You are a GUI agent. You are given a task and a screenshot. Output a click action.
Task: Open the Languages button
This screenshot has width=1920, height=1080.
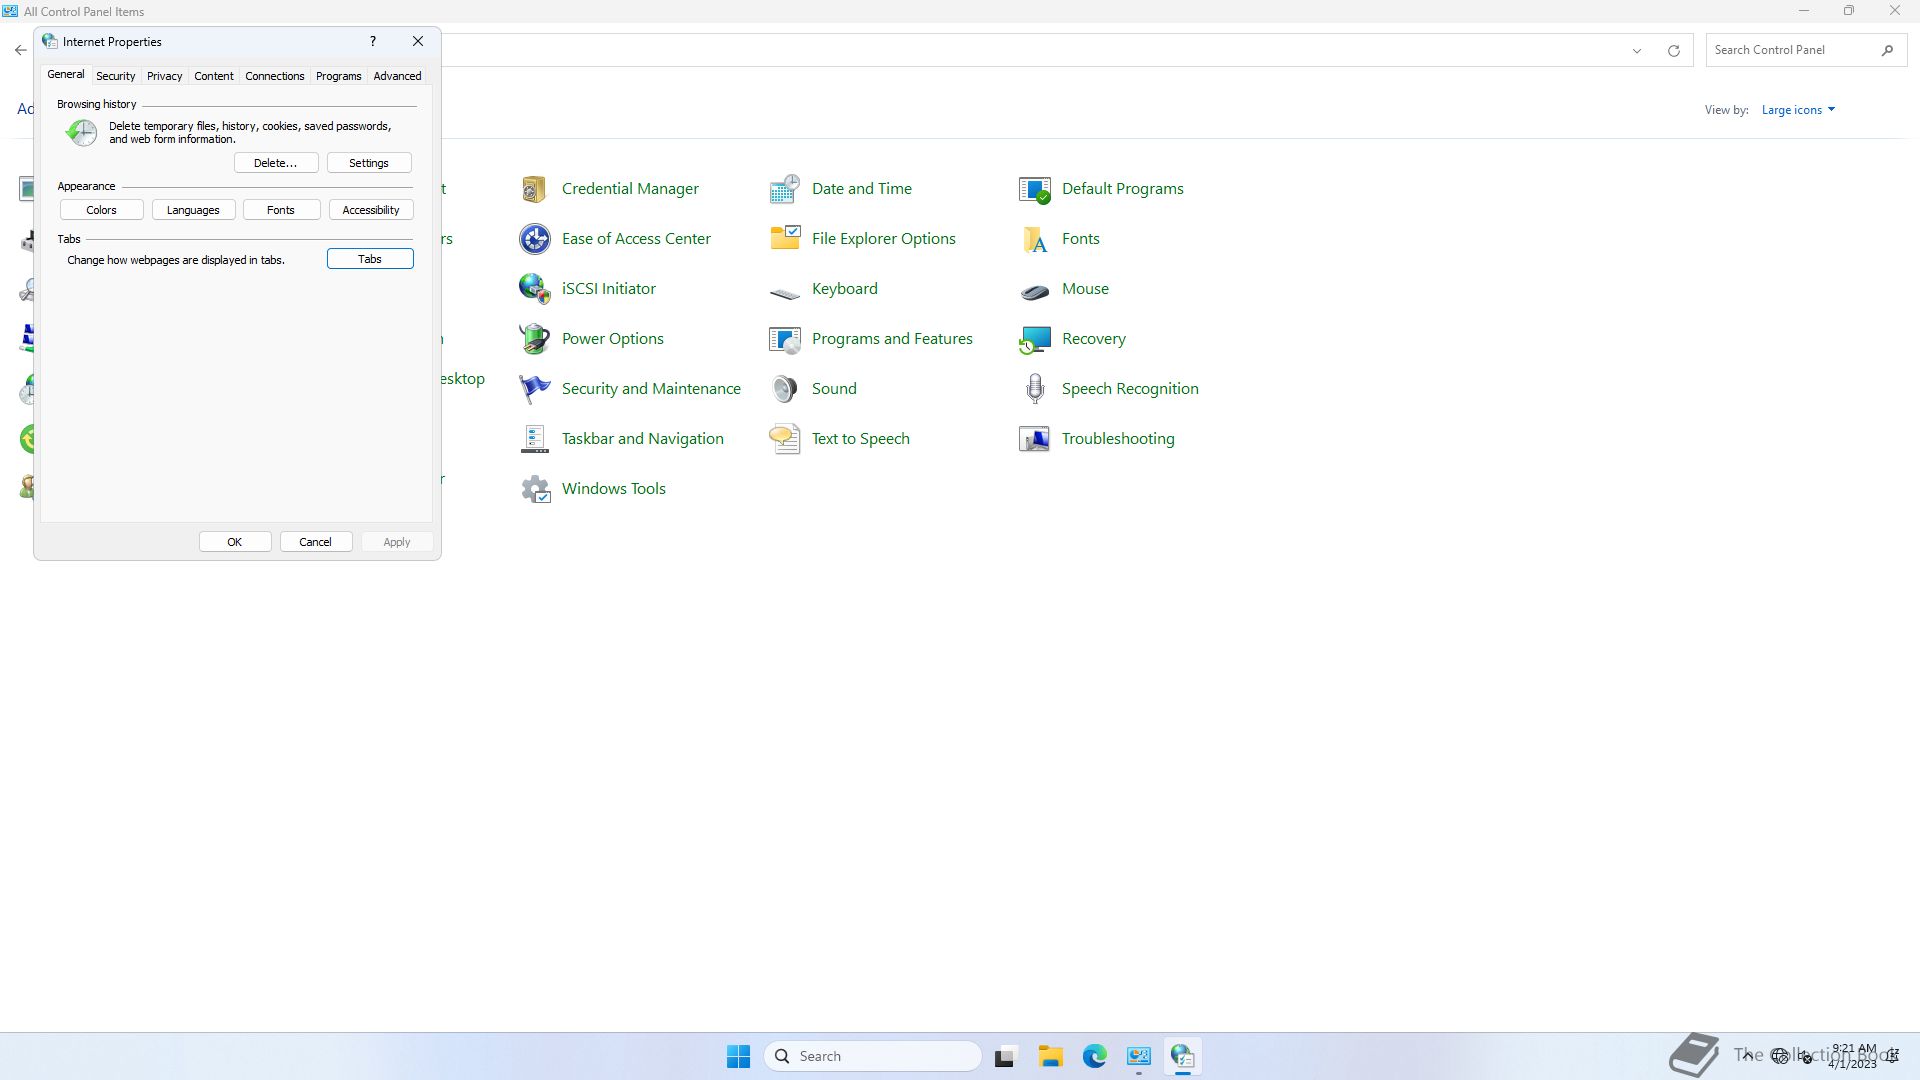(193, 210)
